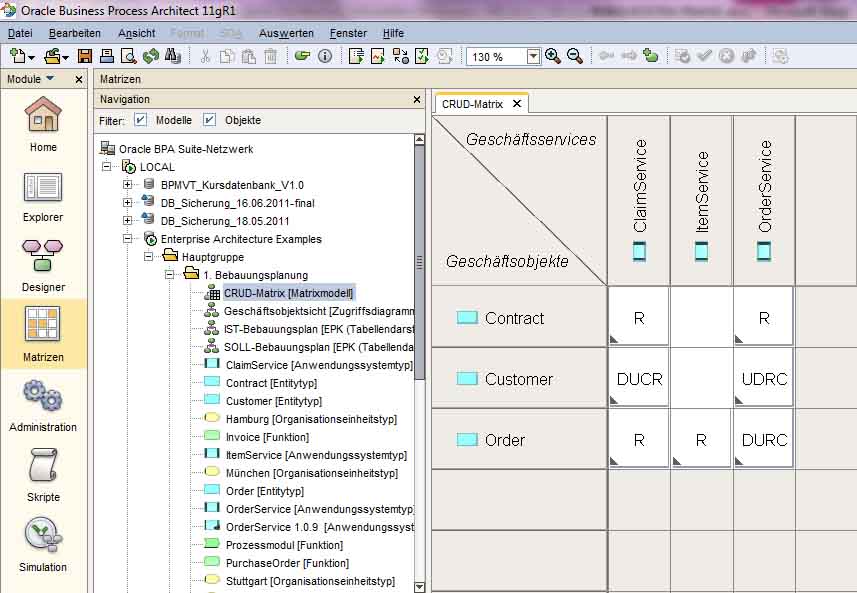Open dropdown arrow beside Open folder icon
This screenshot has width=857, height=593.
pos(66,57)
